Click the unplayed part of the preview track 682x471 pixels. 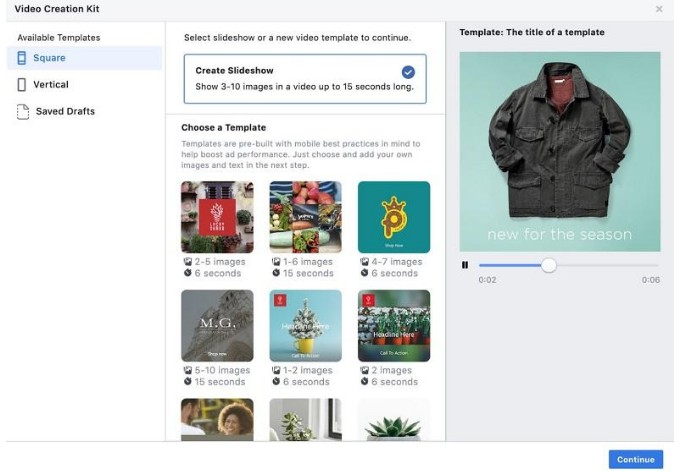(x=608, y=265)
